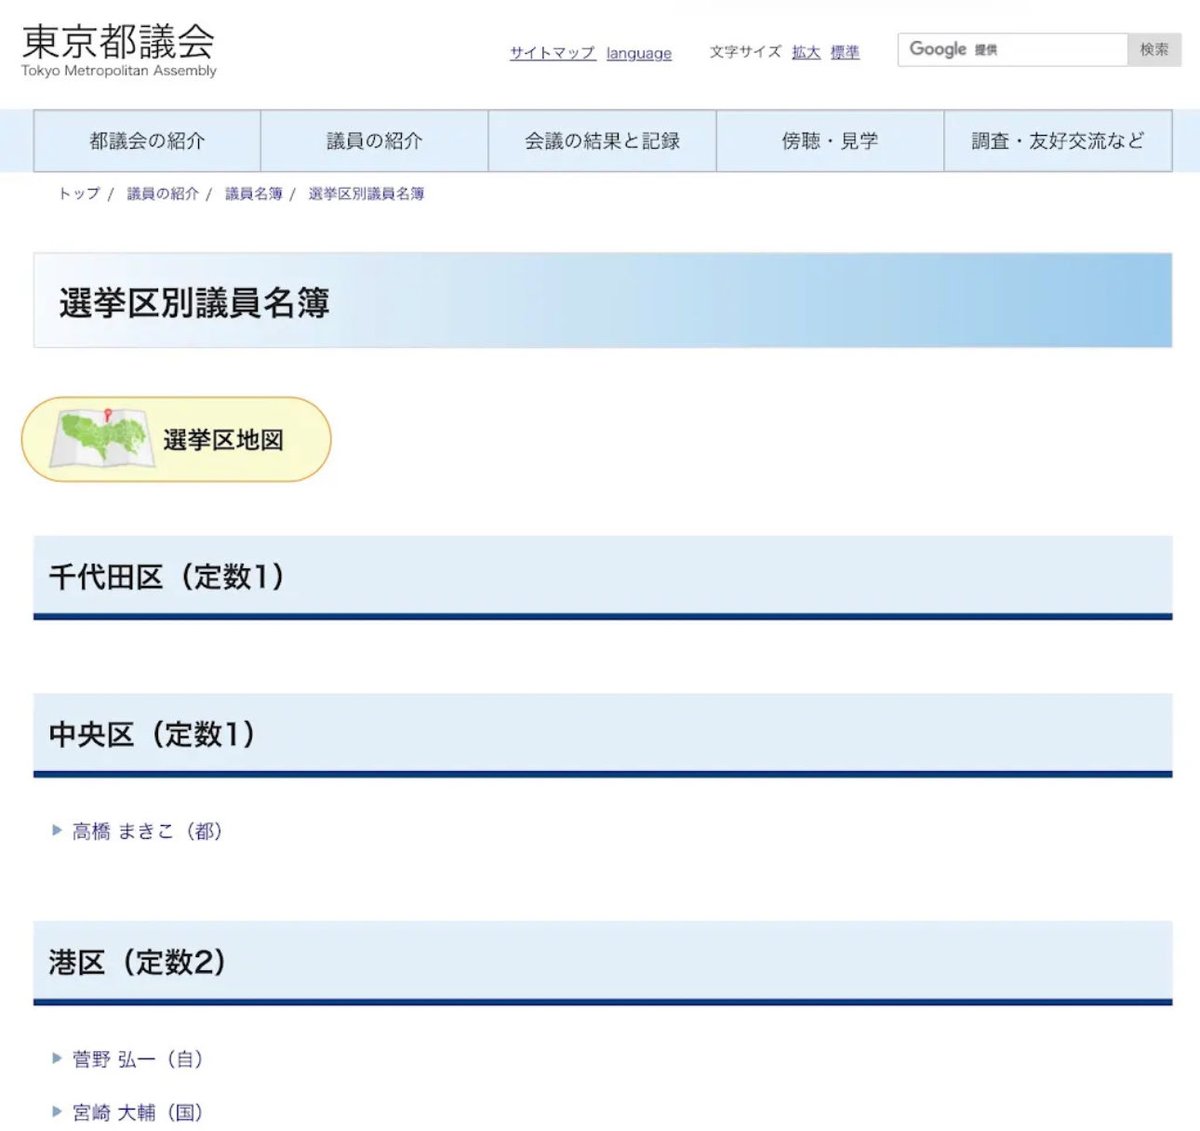
Task: Click the 検索 search button
Action: (x=1154, y=49)
